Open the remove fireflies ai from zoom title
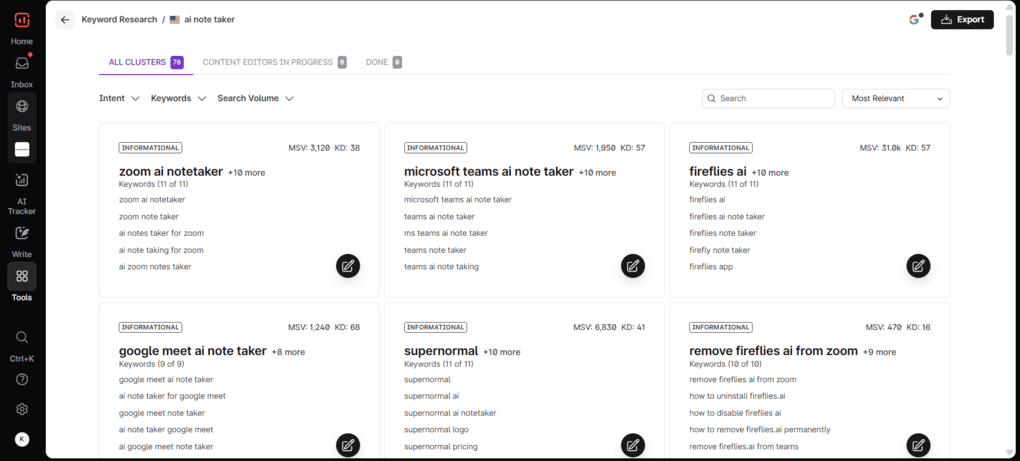 tap(773, 351)
